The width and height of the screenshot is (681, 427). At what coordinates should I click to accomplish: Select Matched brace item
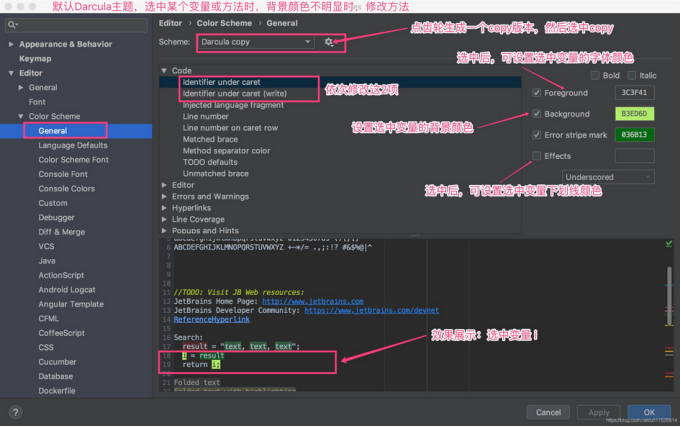point(210,139)
